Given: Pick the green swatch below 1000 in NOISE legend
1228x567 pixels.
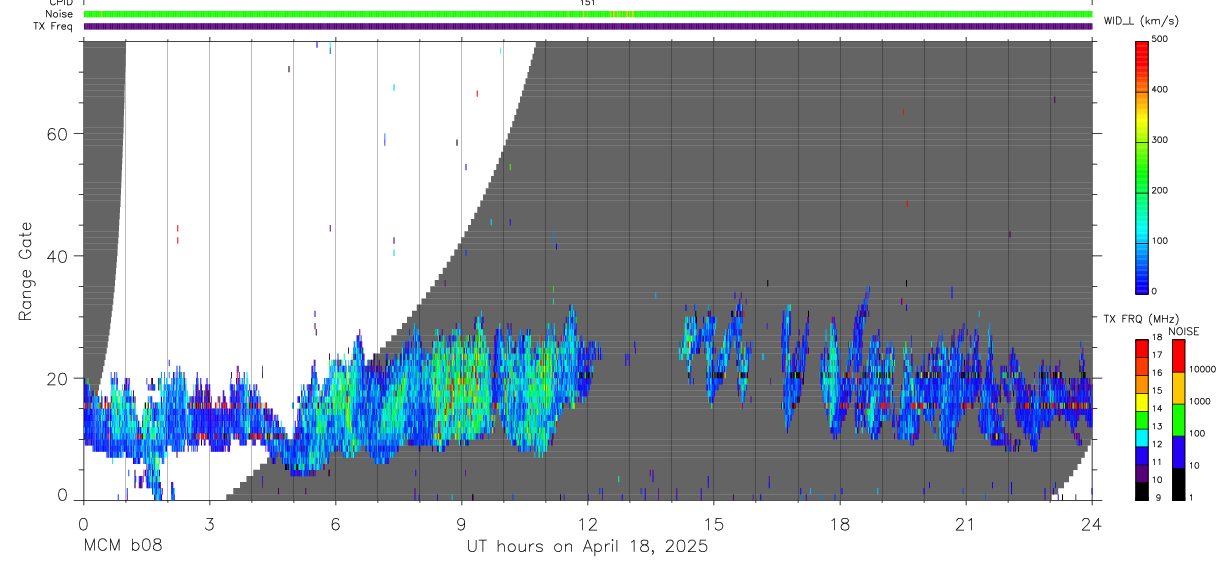Looking at the screenshot, I should [x=1178, y=420].
